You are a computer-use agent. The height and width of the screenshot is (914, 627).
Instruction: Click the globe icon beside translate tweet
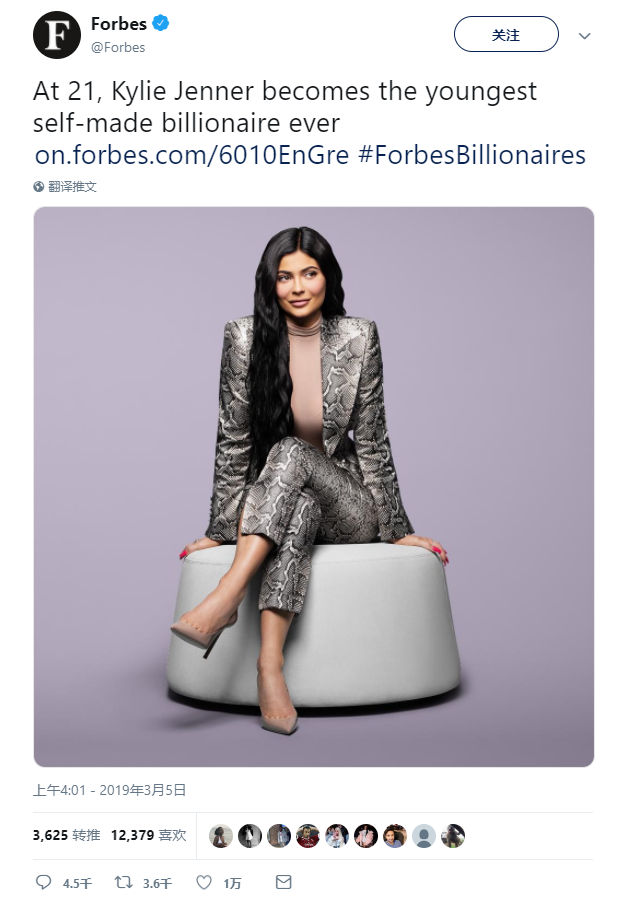(38, 187)
